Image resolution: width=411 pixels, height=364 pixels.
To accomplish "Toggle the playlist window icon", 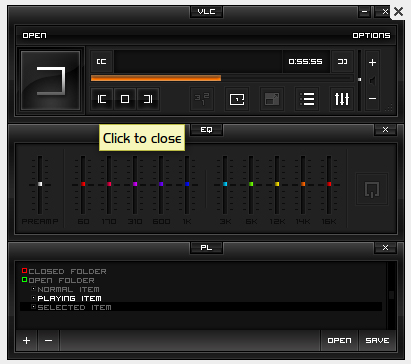I will [307, 99].
